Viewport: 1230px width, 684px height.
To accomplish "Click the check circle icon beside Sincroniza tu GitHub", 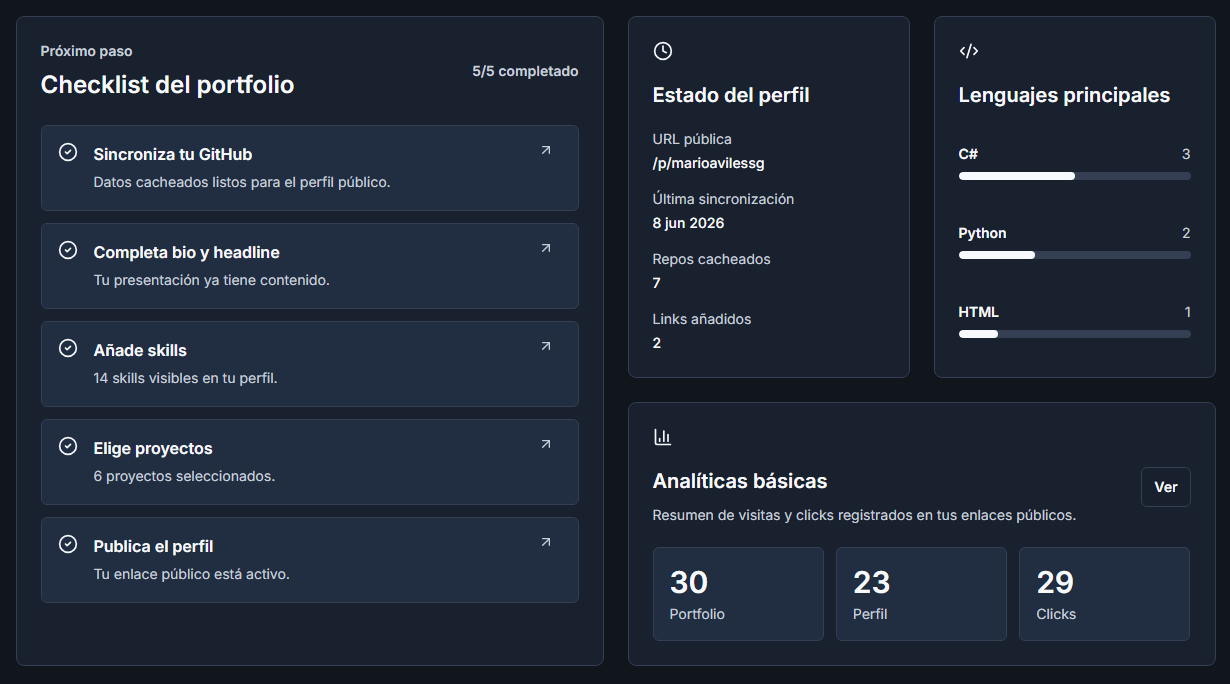I will click(x=68, y=152).
